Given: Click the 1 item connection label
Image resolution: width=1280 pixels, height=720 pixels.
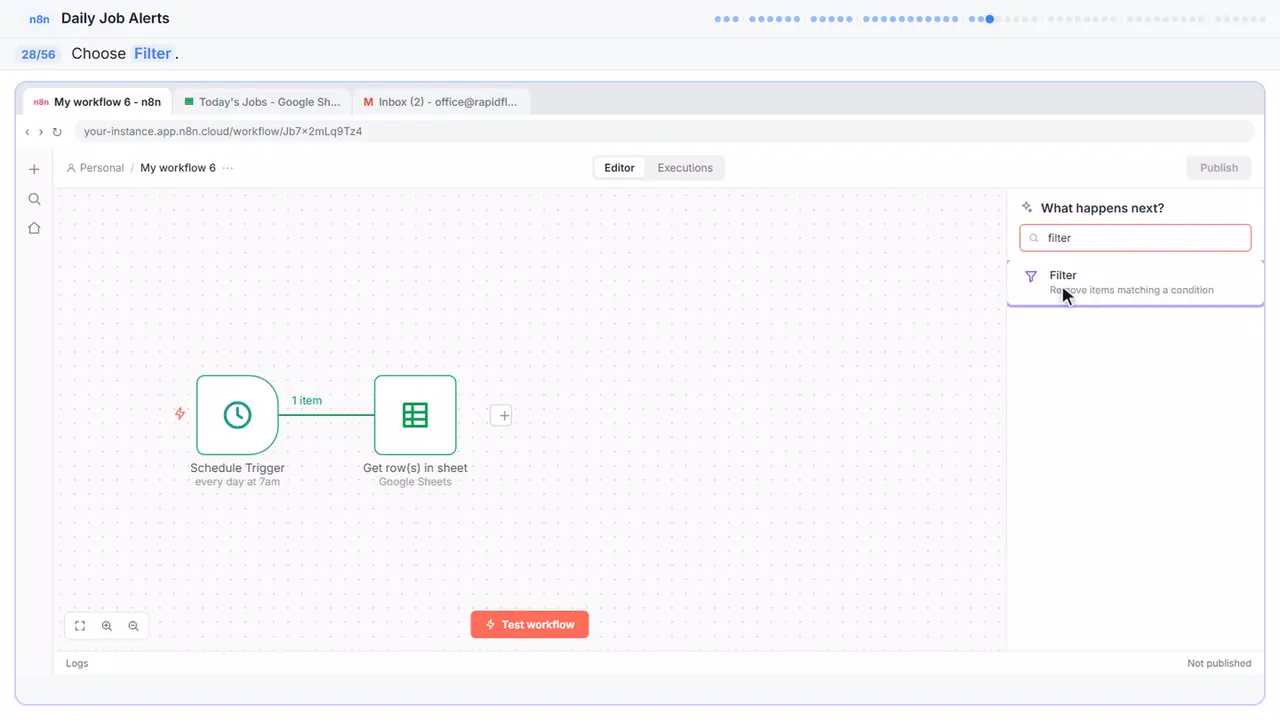Looking at the screenshot, I should pos(307,400).
